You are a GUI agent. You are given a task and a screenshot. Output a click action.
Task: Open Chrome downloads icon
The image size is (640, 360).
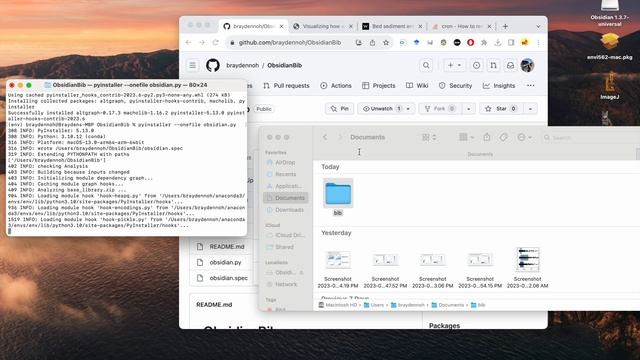[x=498, y=42]
